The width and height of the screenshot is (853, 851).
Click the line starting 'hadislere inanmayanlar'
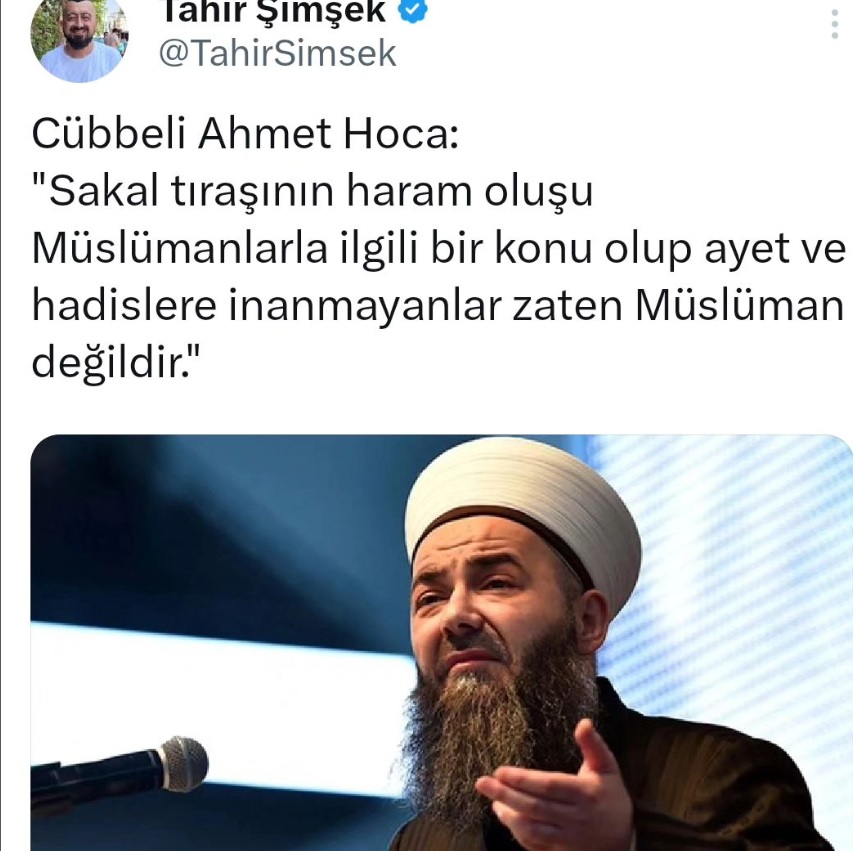438,306
